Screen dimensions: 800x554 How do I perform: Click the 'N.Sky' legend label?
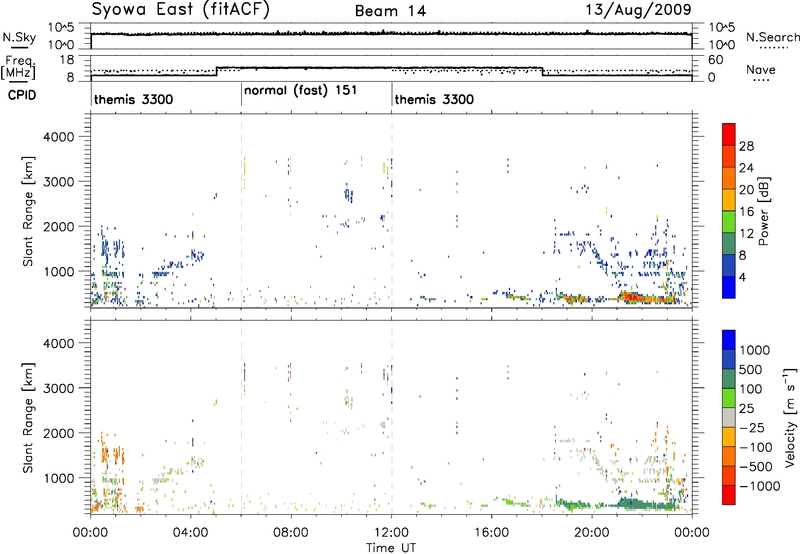pos(19,38)
